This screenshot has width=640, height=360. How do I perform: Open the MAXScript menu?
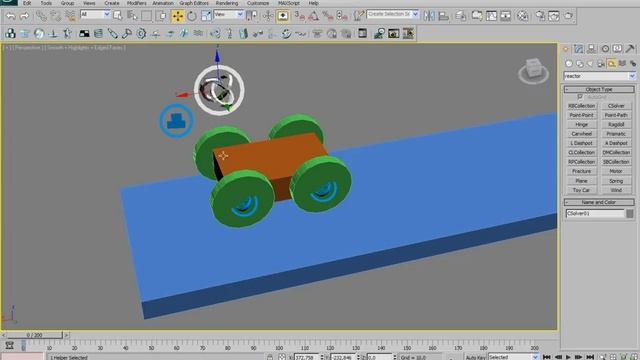[x=289, y=3]
